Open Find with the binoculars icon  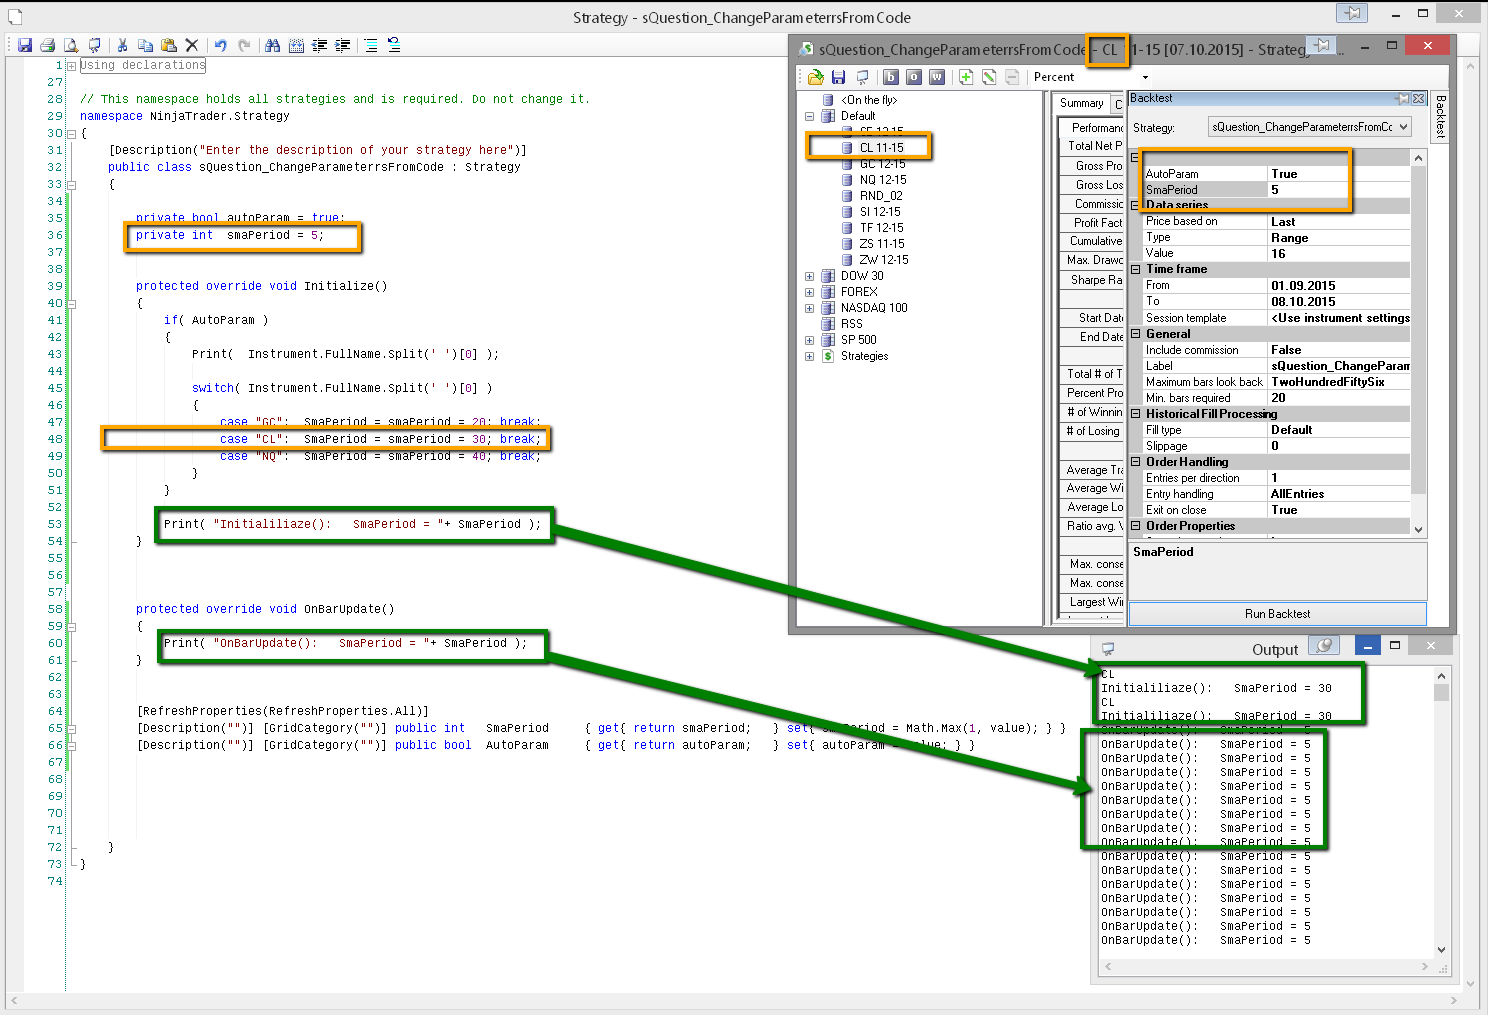pos(272,45)
